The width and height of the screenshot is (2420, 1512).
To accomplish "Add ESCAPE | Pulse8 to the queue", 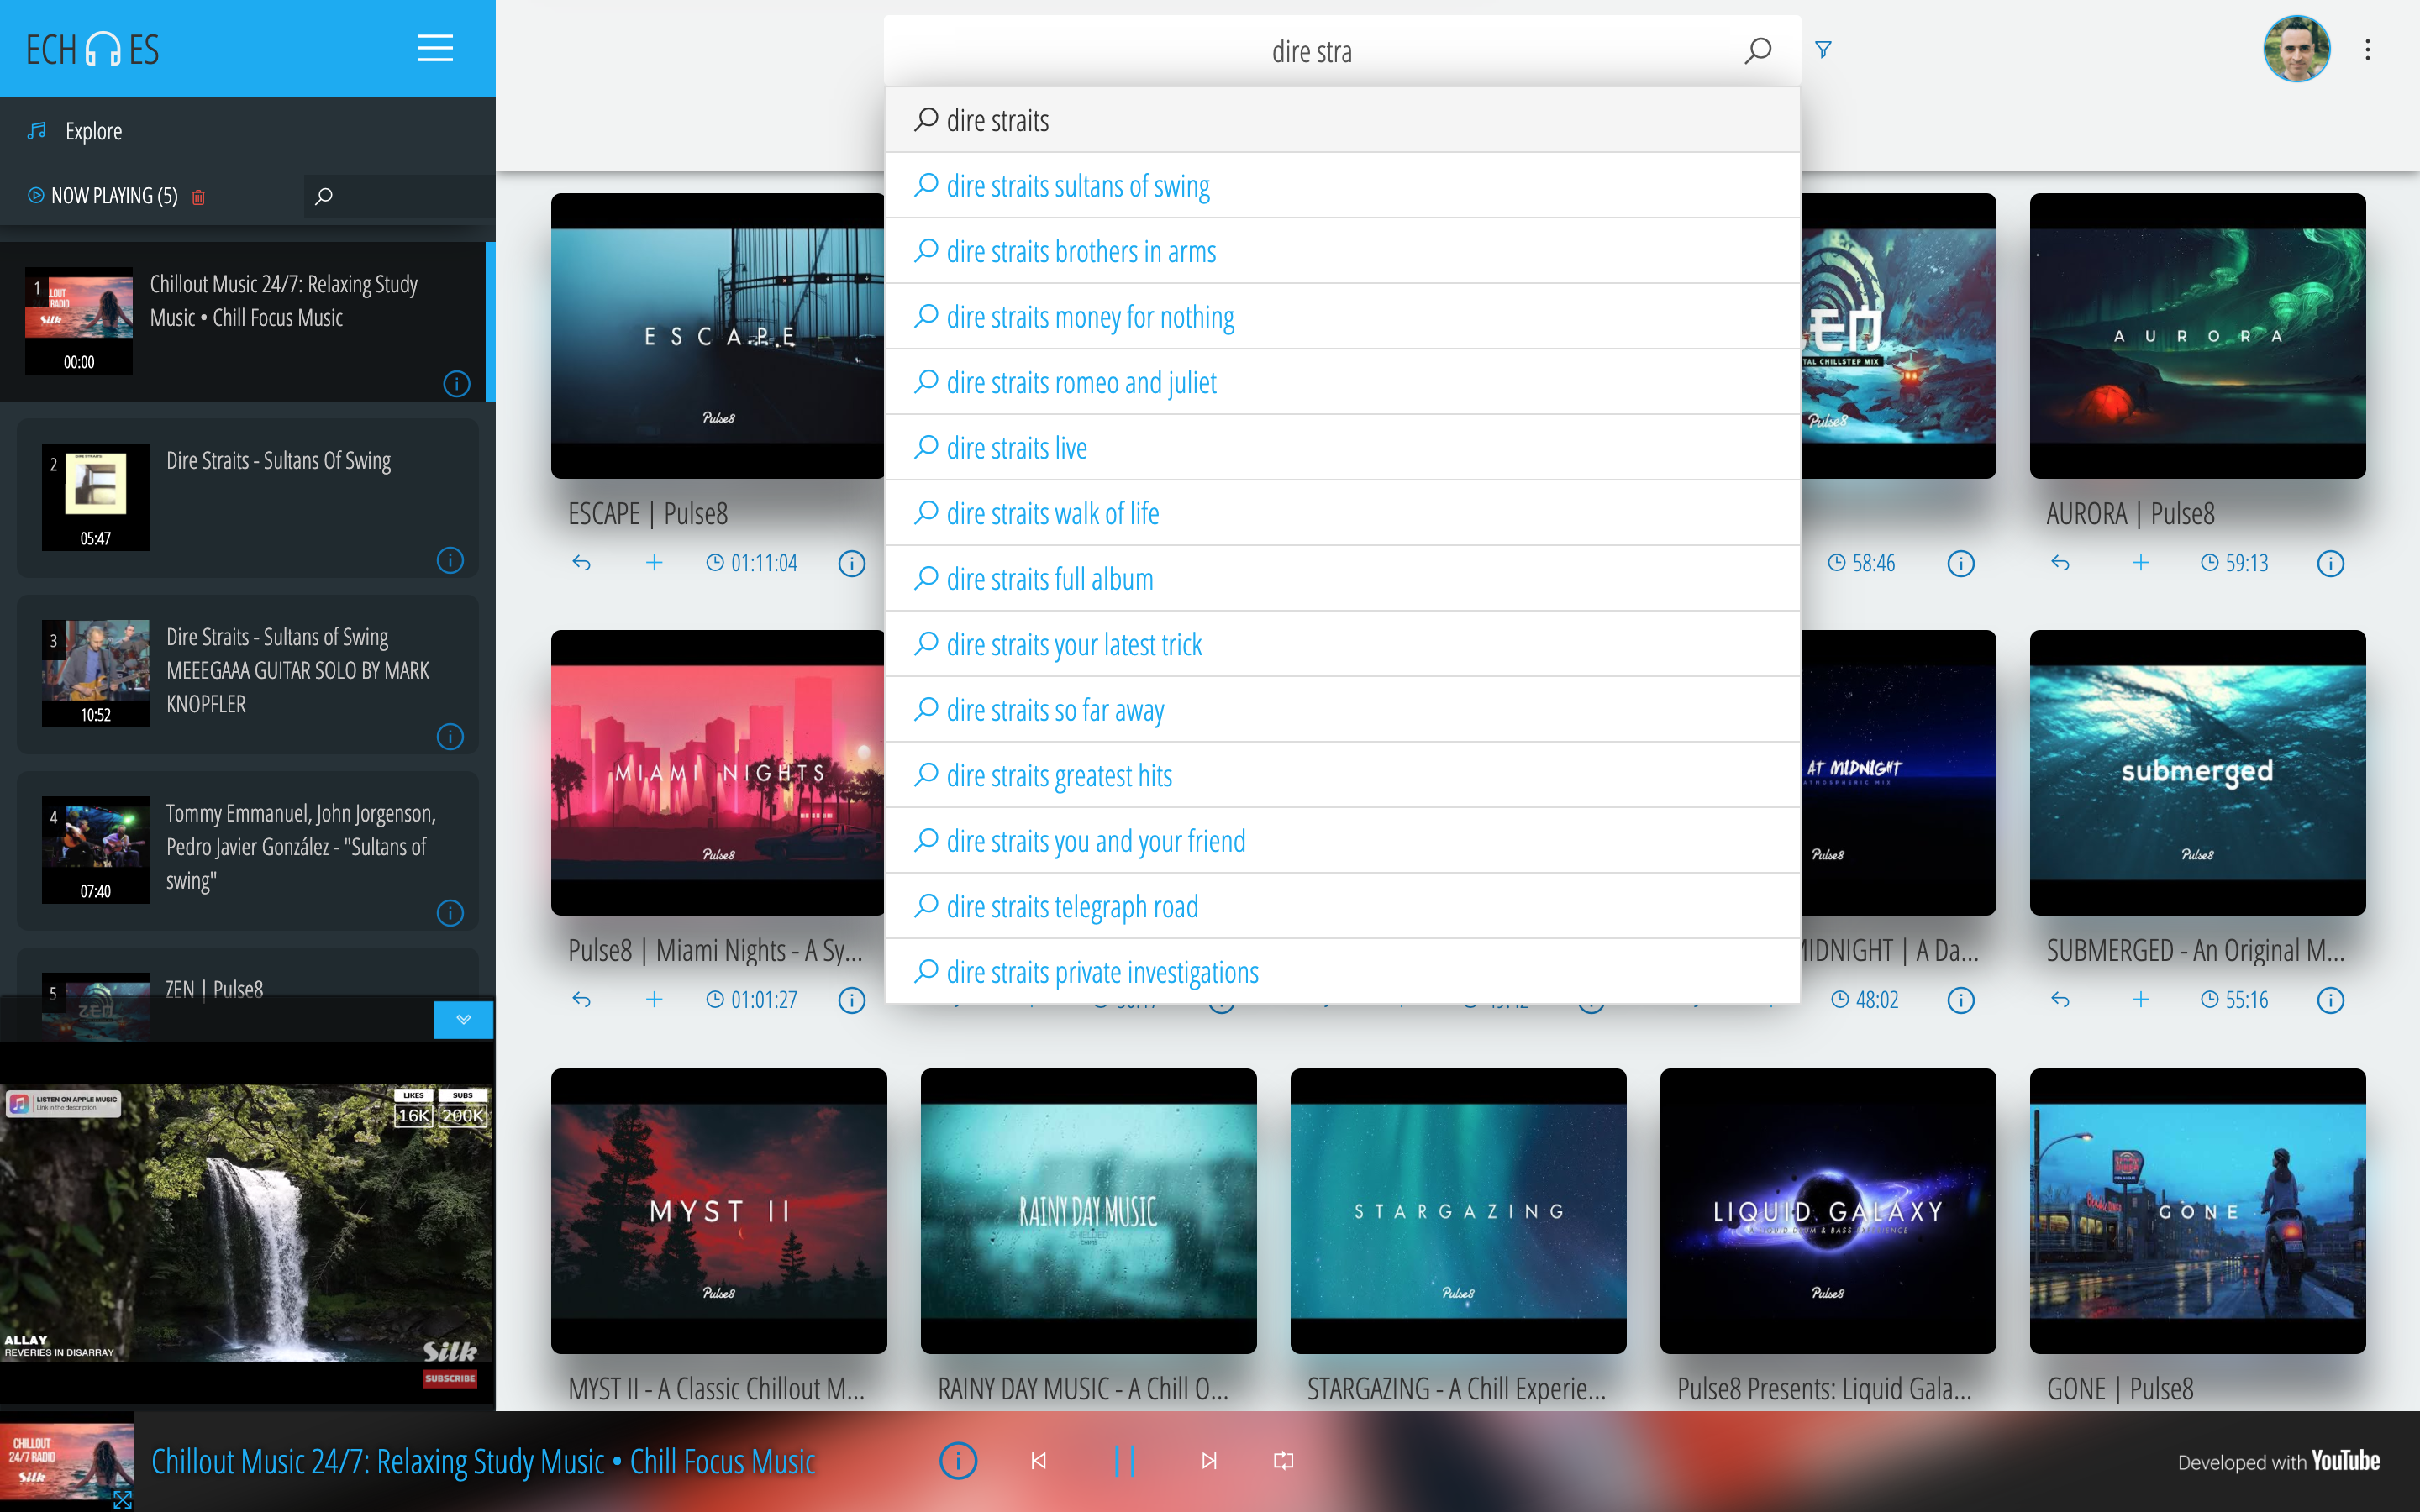I will (654, 563).
